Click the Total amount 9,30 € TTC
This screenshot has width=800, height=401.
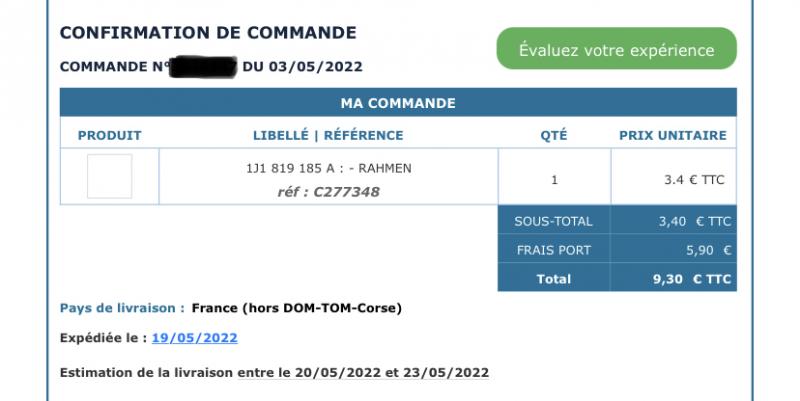(692, 279)
